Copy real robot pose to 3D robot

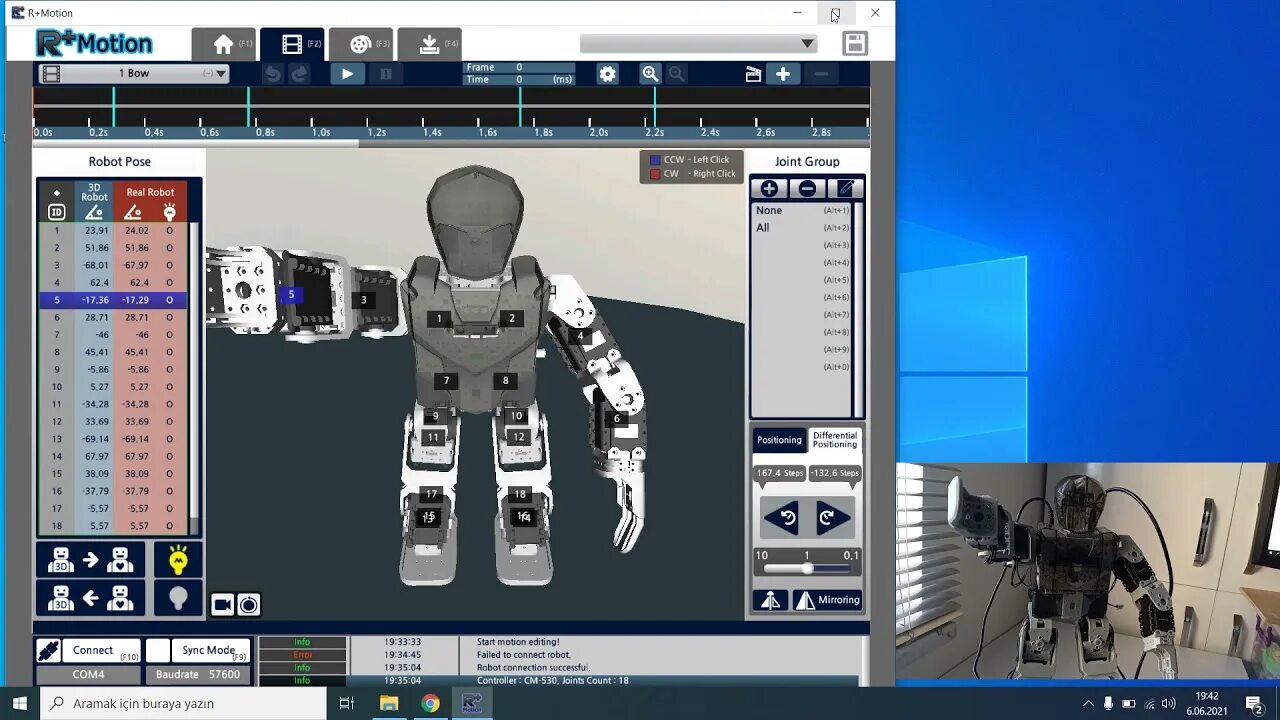click(91, 598)
